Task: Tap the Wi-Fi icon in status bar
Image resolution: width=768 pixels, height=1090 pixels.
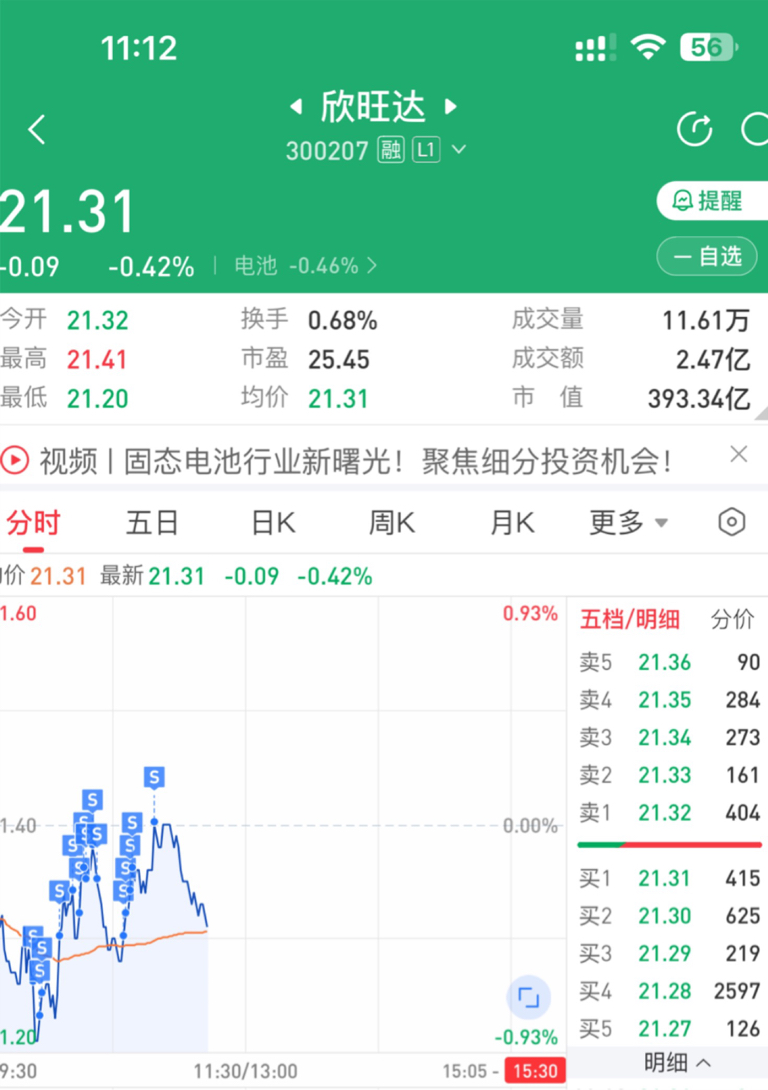Action: pos(648,47)
